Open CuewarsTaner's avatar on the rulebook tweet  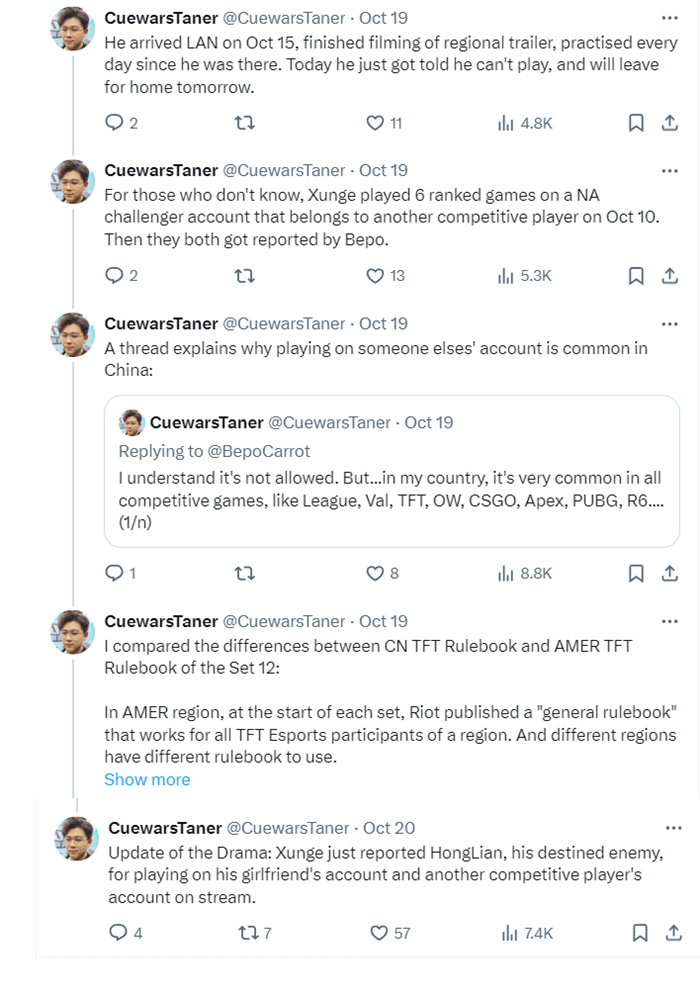tap(72, 631)
